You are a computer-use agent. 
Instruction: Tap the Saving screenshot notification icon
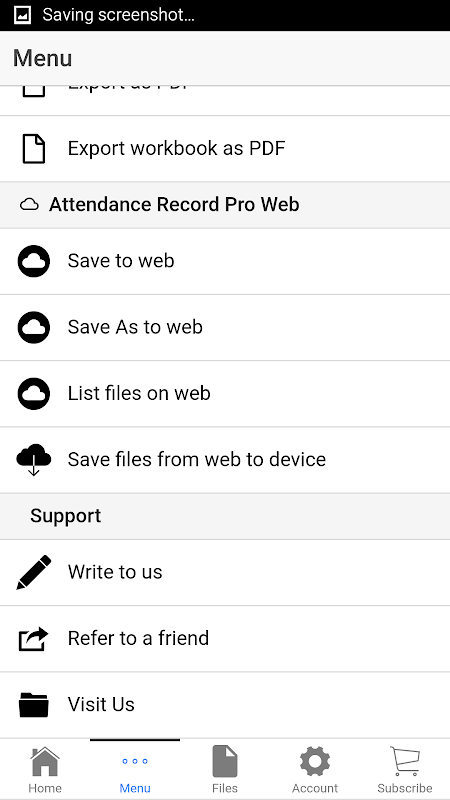click(23, 15)
